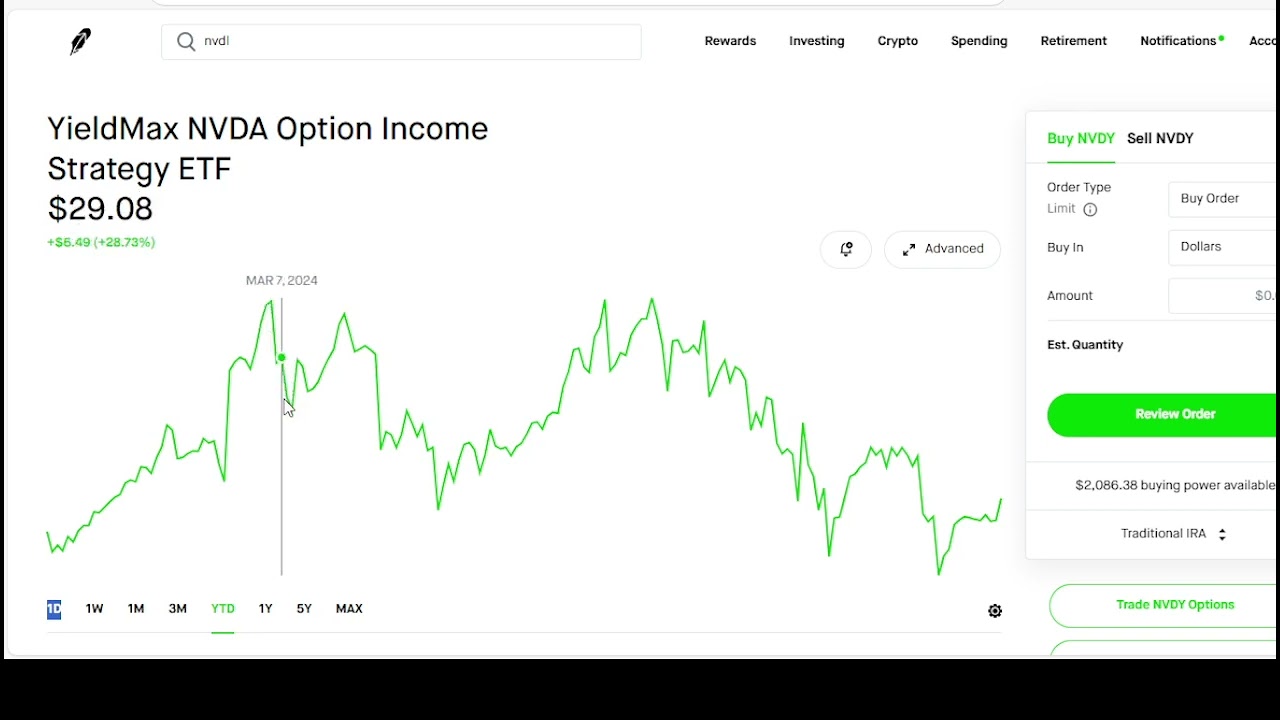Open Notifications in top navigation
The image size is (1280, 720).
pyautogui.click(x=1178, y=41)
